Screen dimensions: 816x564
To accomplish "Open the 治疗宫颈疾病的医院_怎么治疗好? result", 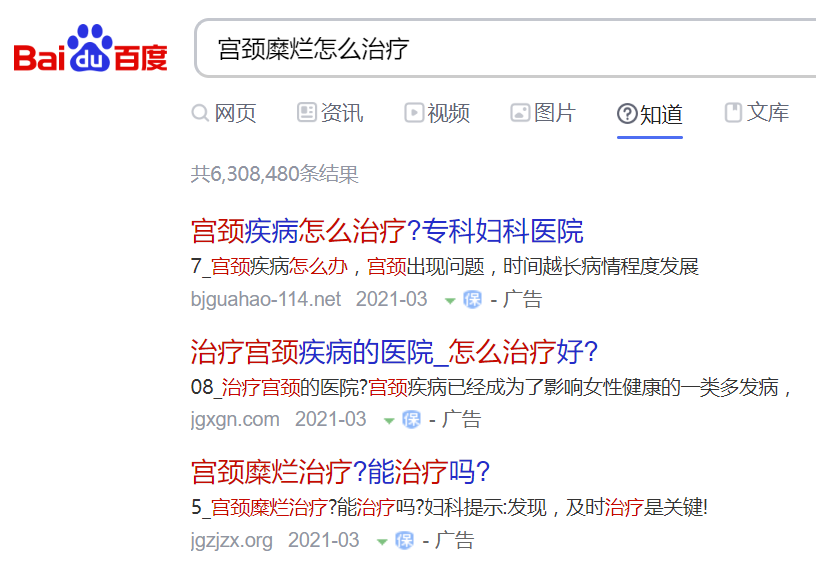I will [x=394, y=352].
